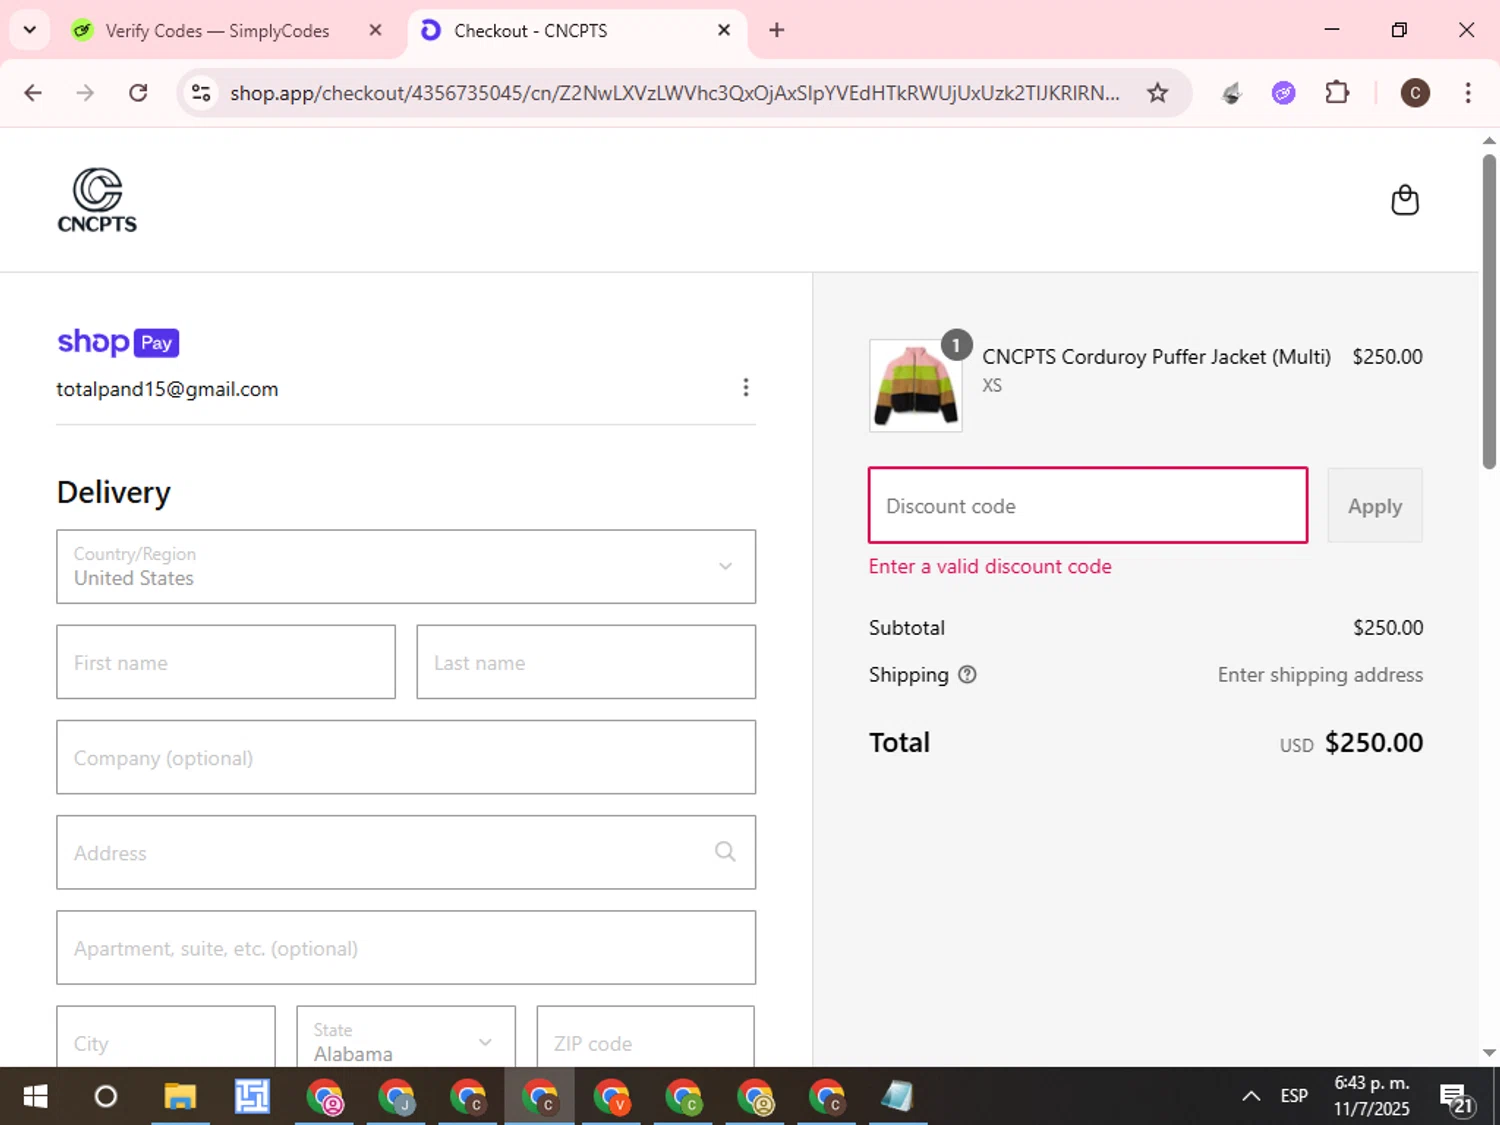Open the Chrome three-dot menu
Image resolution: width=1500 pixels, height=1125 pixels.
[1467, 93]
